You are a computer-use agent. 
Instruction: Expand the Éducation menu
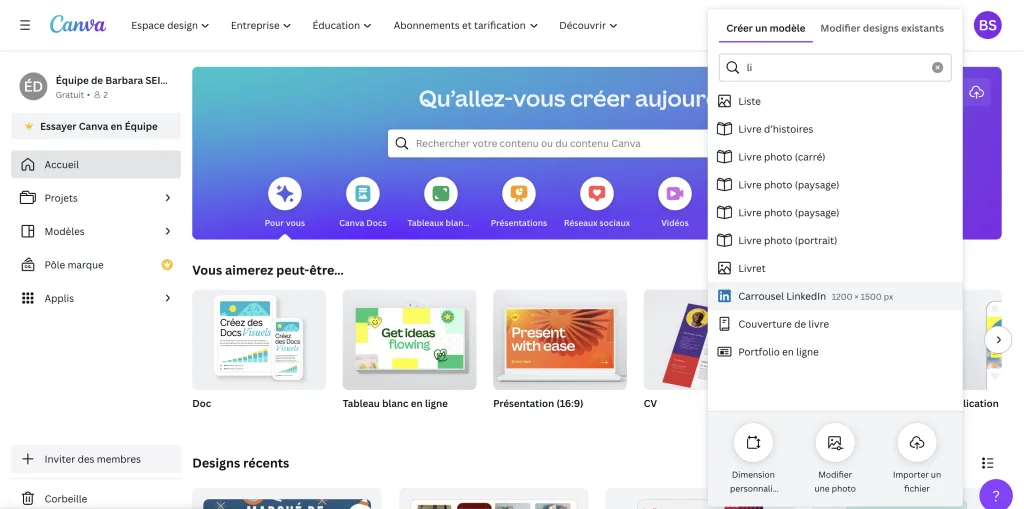[x=342, y=25]
